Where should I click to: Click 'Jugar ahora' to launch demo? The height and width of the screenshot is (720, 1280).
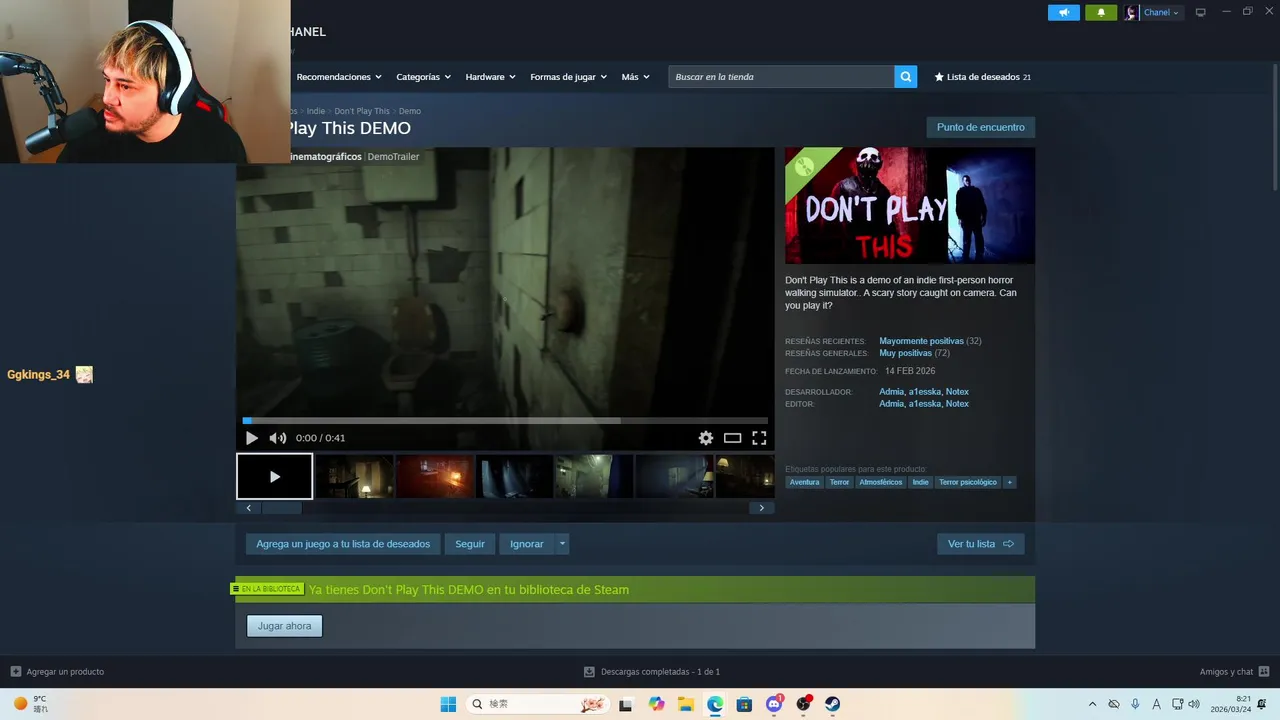285,626
